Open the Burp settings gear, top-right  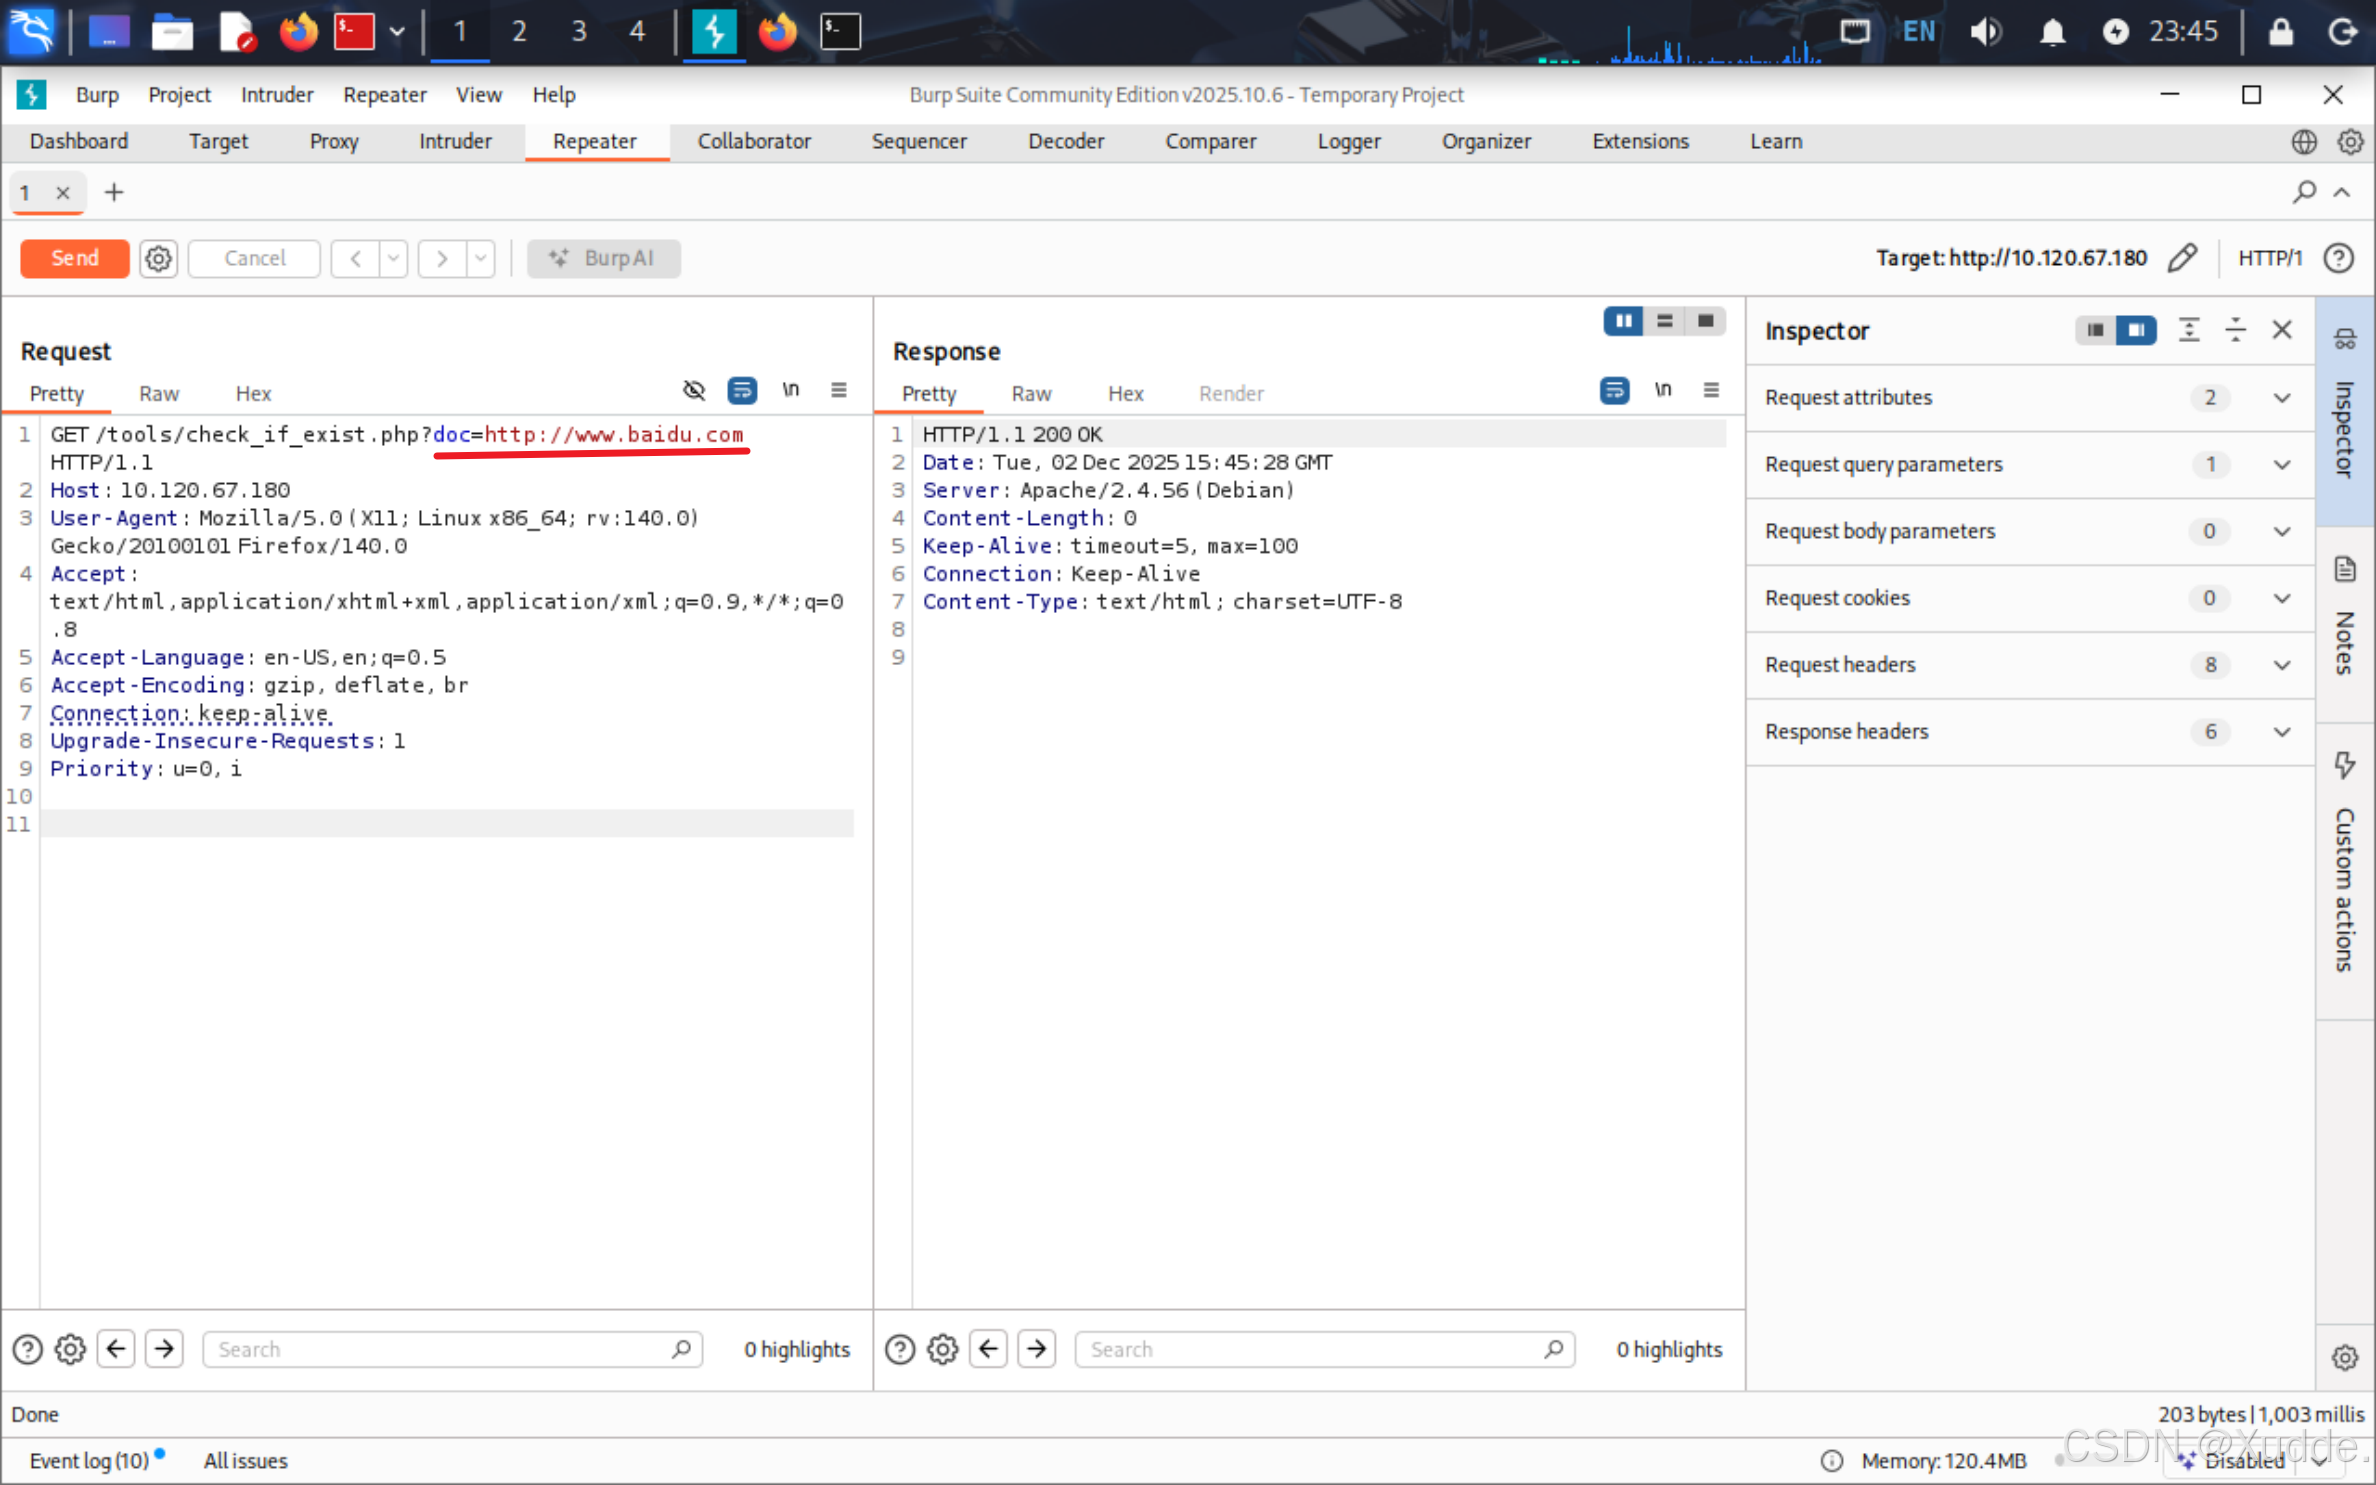[2350, 141]
